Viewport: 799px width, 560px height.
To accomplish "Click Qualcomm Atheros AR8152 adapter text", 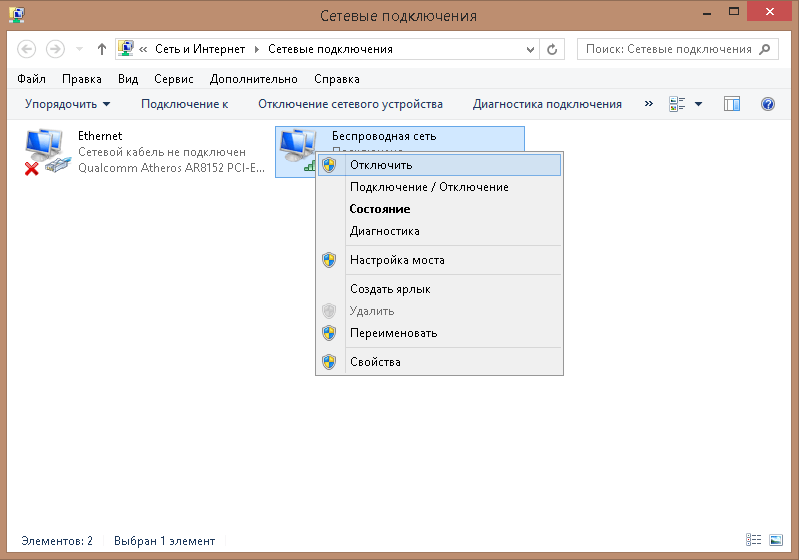I will (x=171, y=168).
